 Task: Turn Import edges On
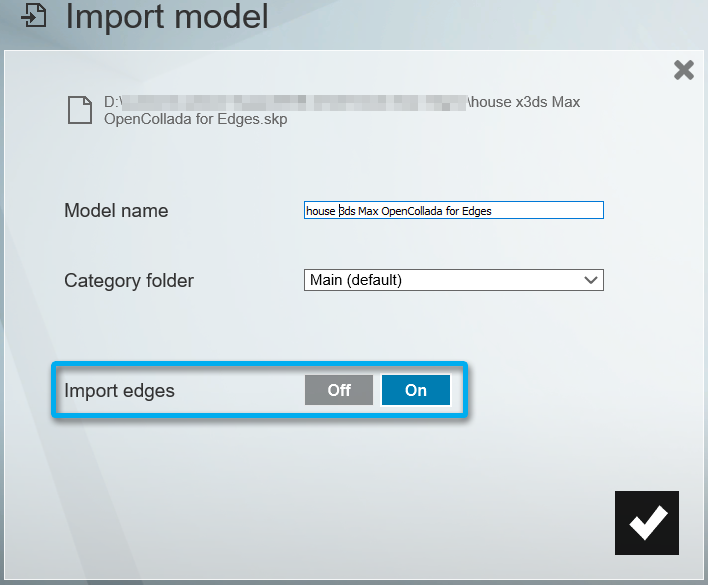click(x=416, y=390)
